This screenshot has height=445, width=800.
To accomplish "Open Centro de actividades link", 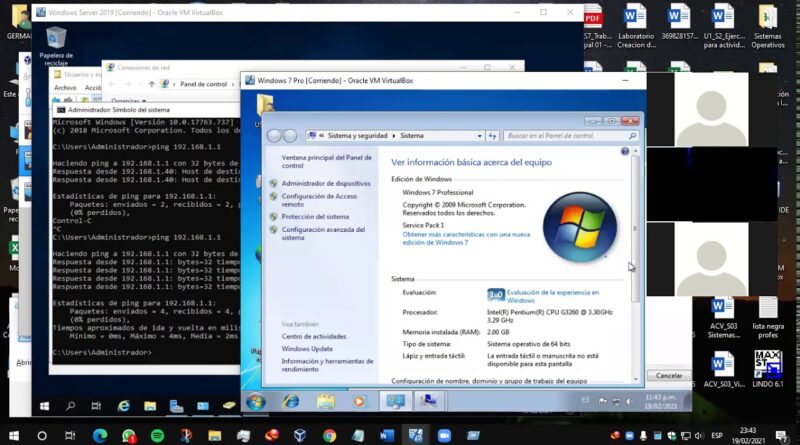I will coord(314,337).
